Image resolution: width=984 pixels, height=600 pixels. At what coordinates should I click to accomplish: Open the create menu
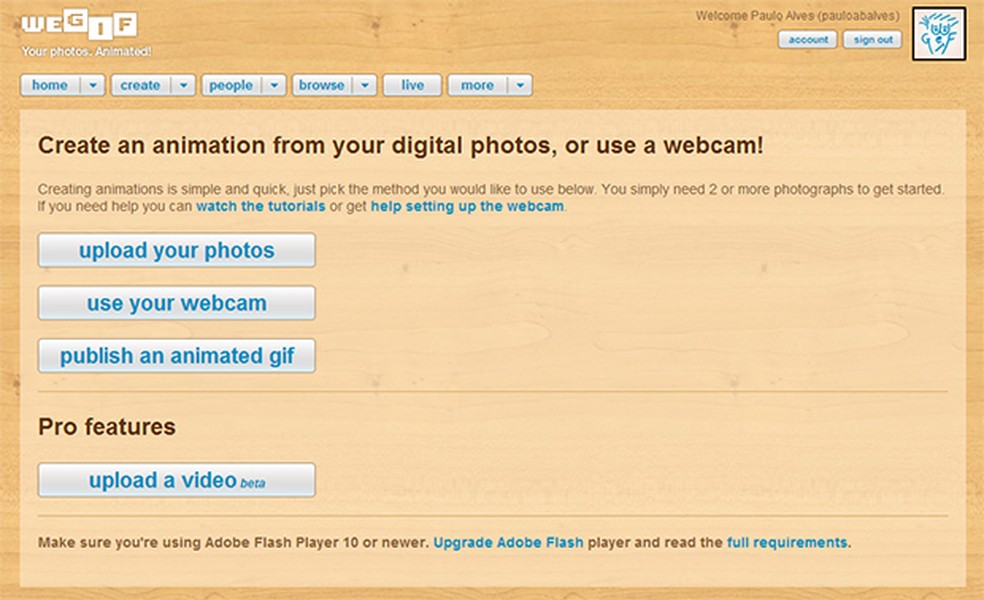click(143, 85)
